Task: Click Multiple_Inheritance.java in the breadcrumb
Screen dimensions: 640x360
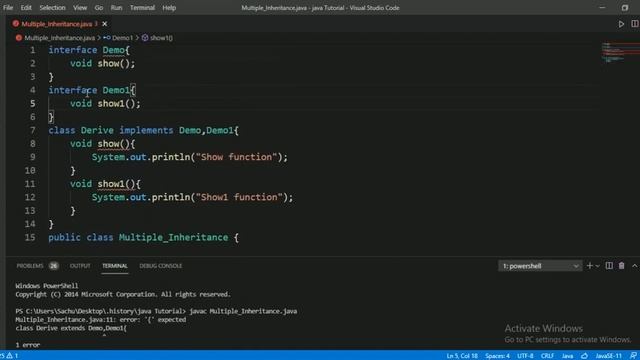Action: pos(59,38)
